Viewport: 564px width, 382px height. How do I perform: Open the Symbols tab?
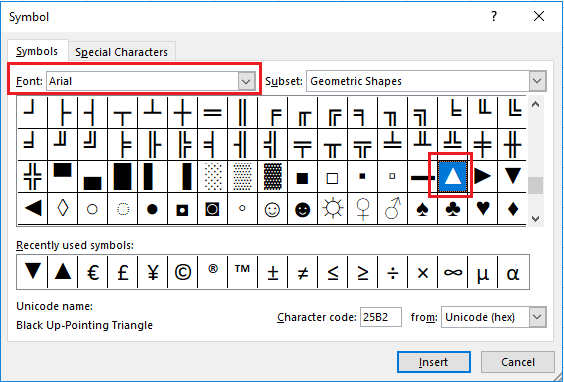[37, 51]
